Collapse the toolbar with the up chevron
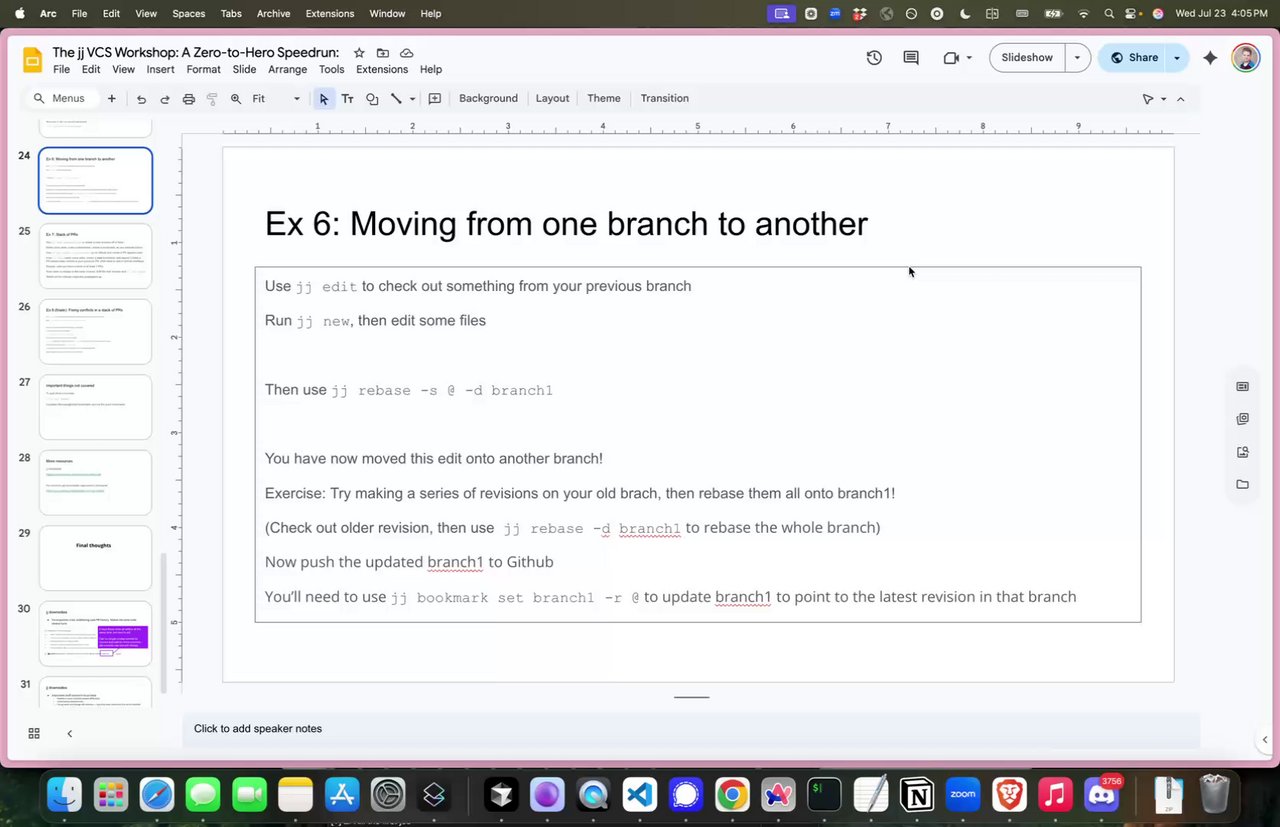The image size is (1280, 827). click(x=1181, y=99)
